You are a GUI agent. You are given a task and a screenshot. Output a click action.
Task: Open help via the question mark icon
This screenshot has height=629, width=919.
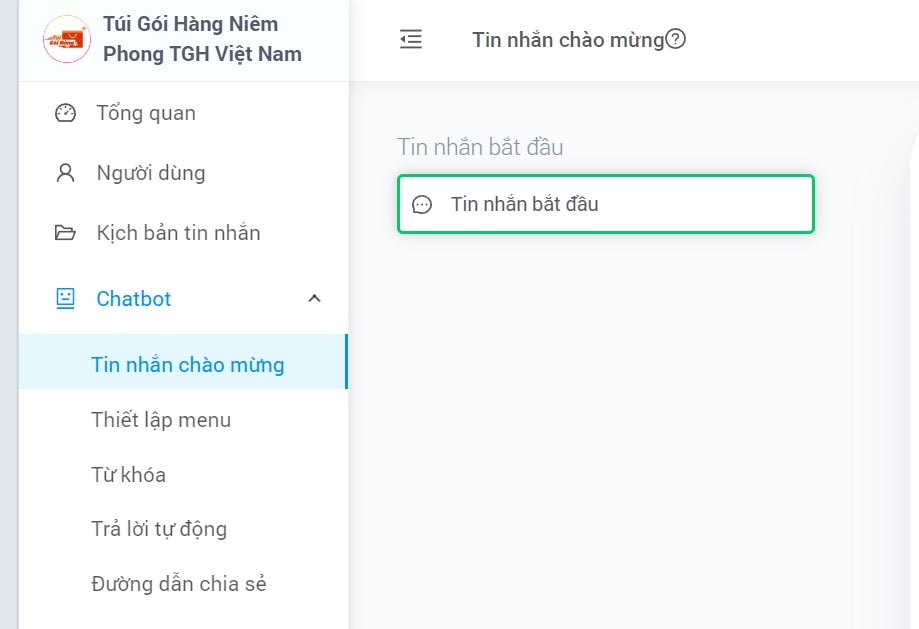tap(677, 38)
